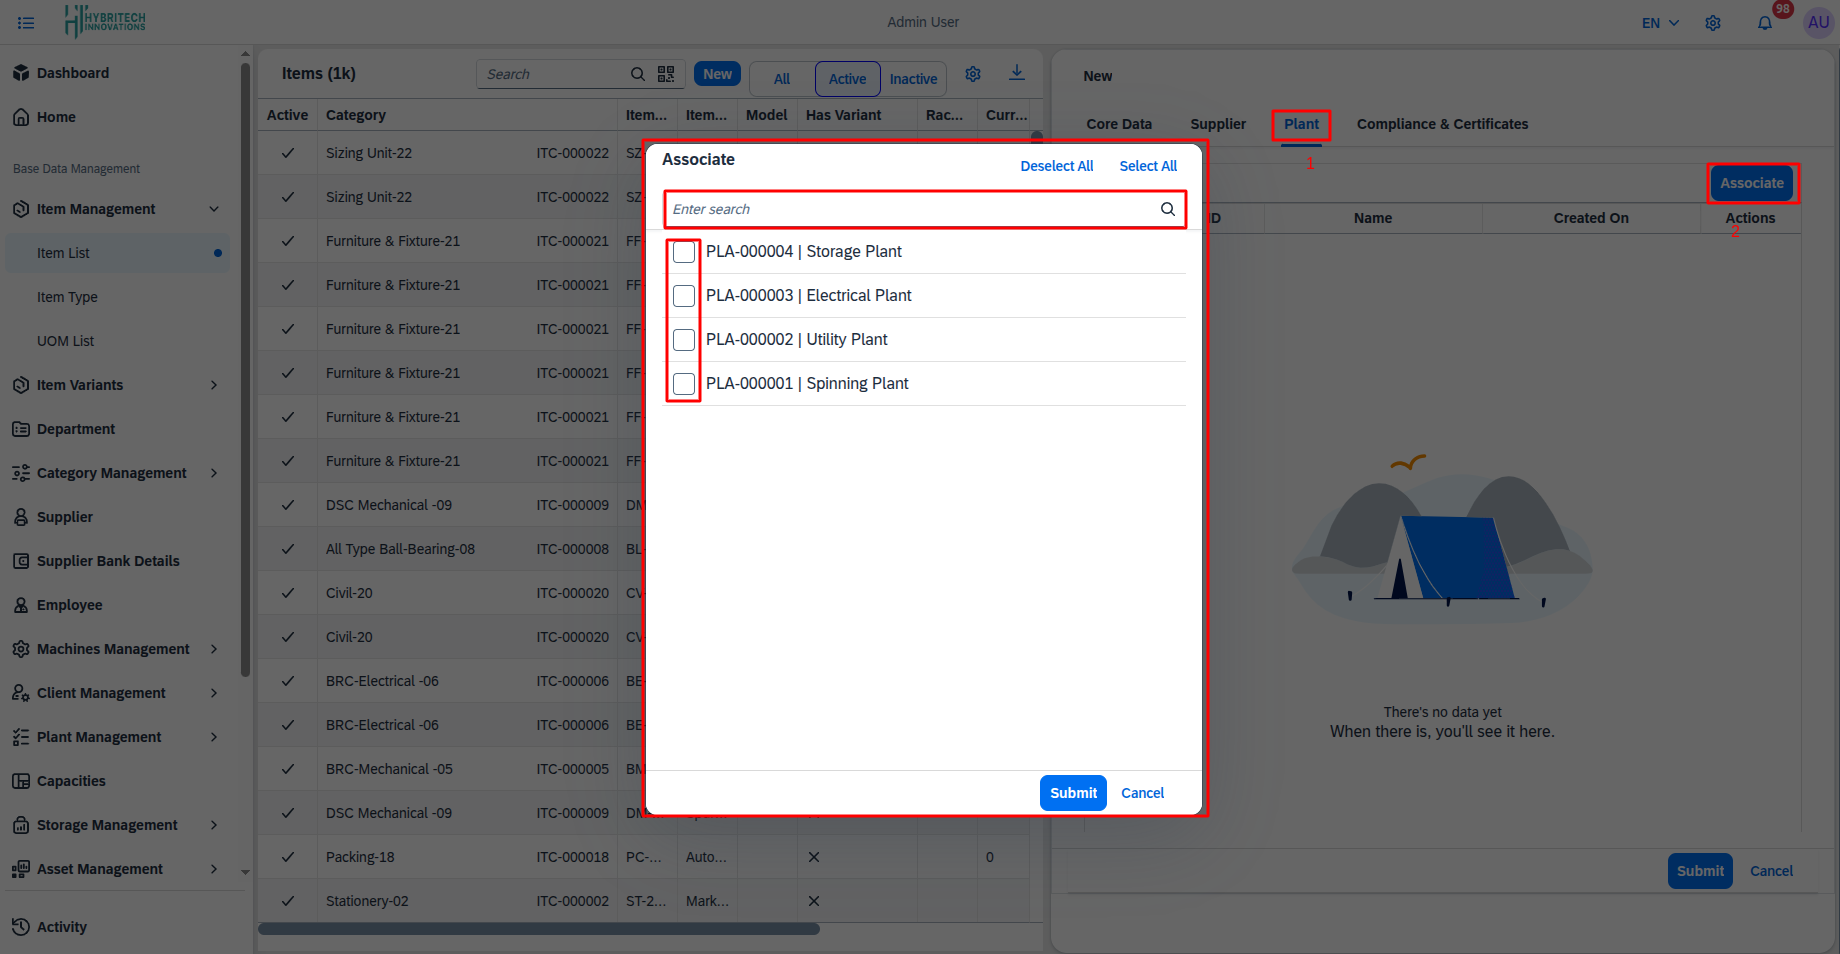The width and height of the screenshot is (1840, 954).
Task: Tick the PLA-000003 Electrical Plant checkbox
Action: point(684,296)
